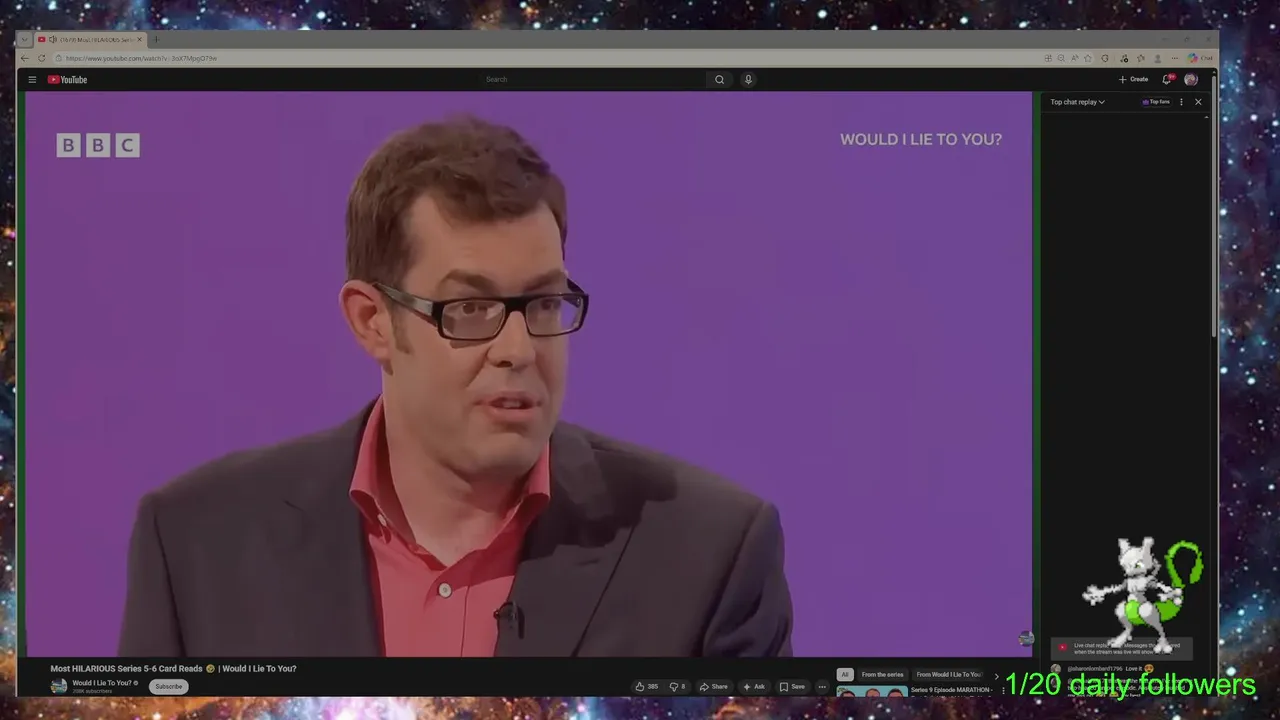
Task: Open the browser Chat sidebar button
Action: [1201, 58]
